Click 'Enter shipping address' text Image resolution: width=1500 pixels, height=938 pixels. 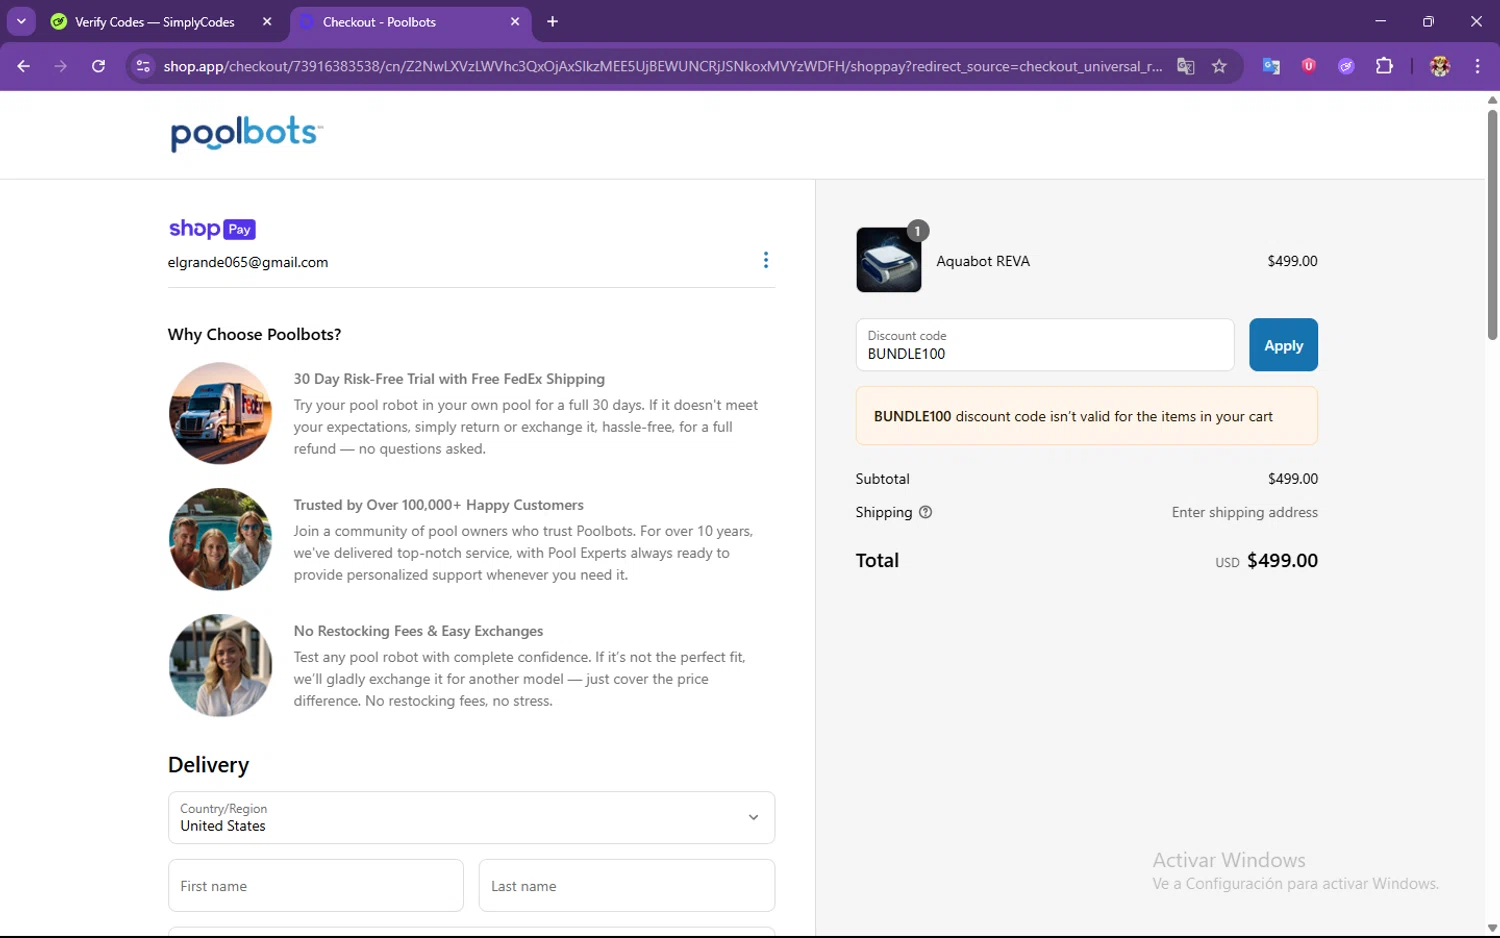pos(1245,512)
